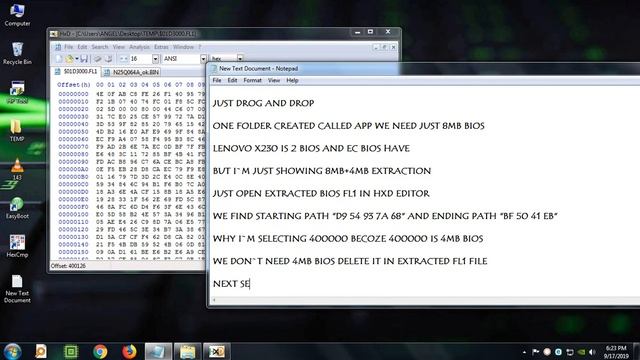Open the Window menu in HxD

coord(183,47)
